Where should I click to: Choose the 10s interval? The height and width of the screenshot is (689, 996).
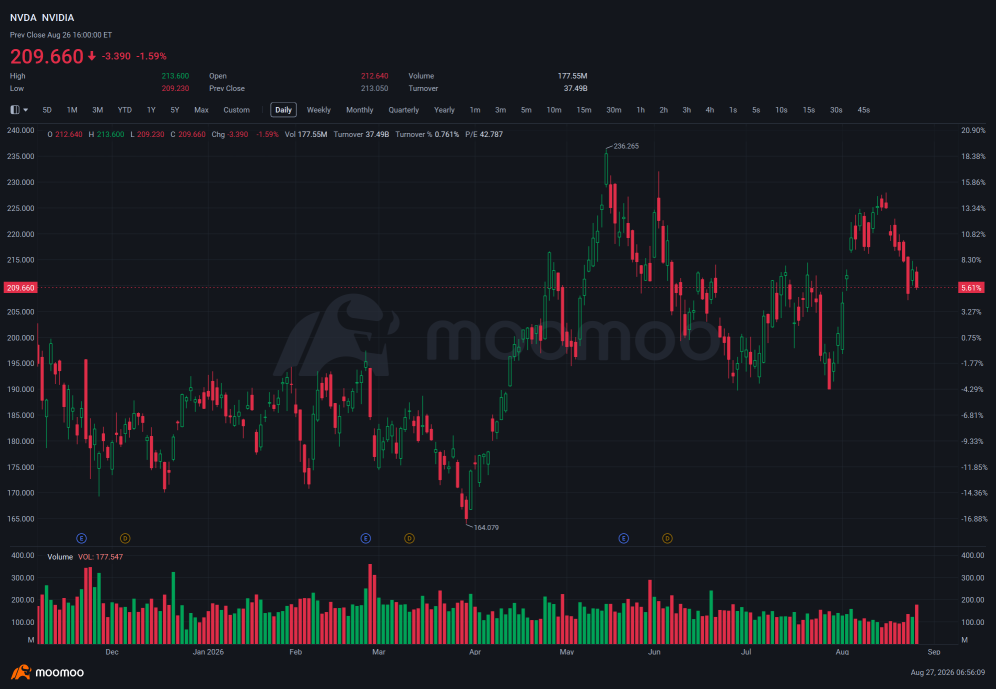(x=781, y=110)
